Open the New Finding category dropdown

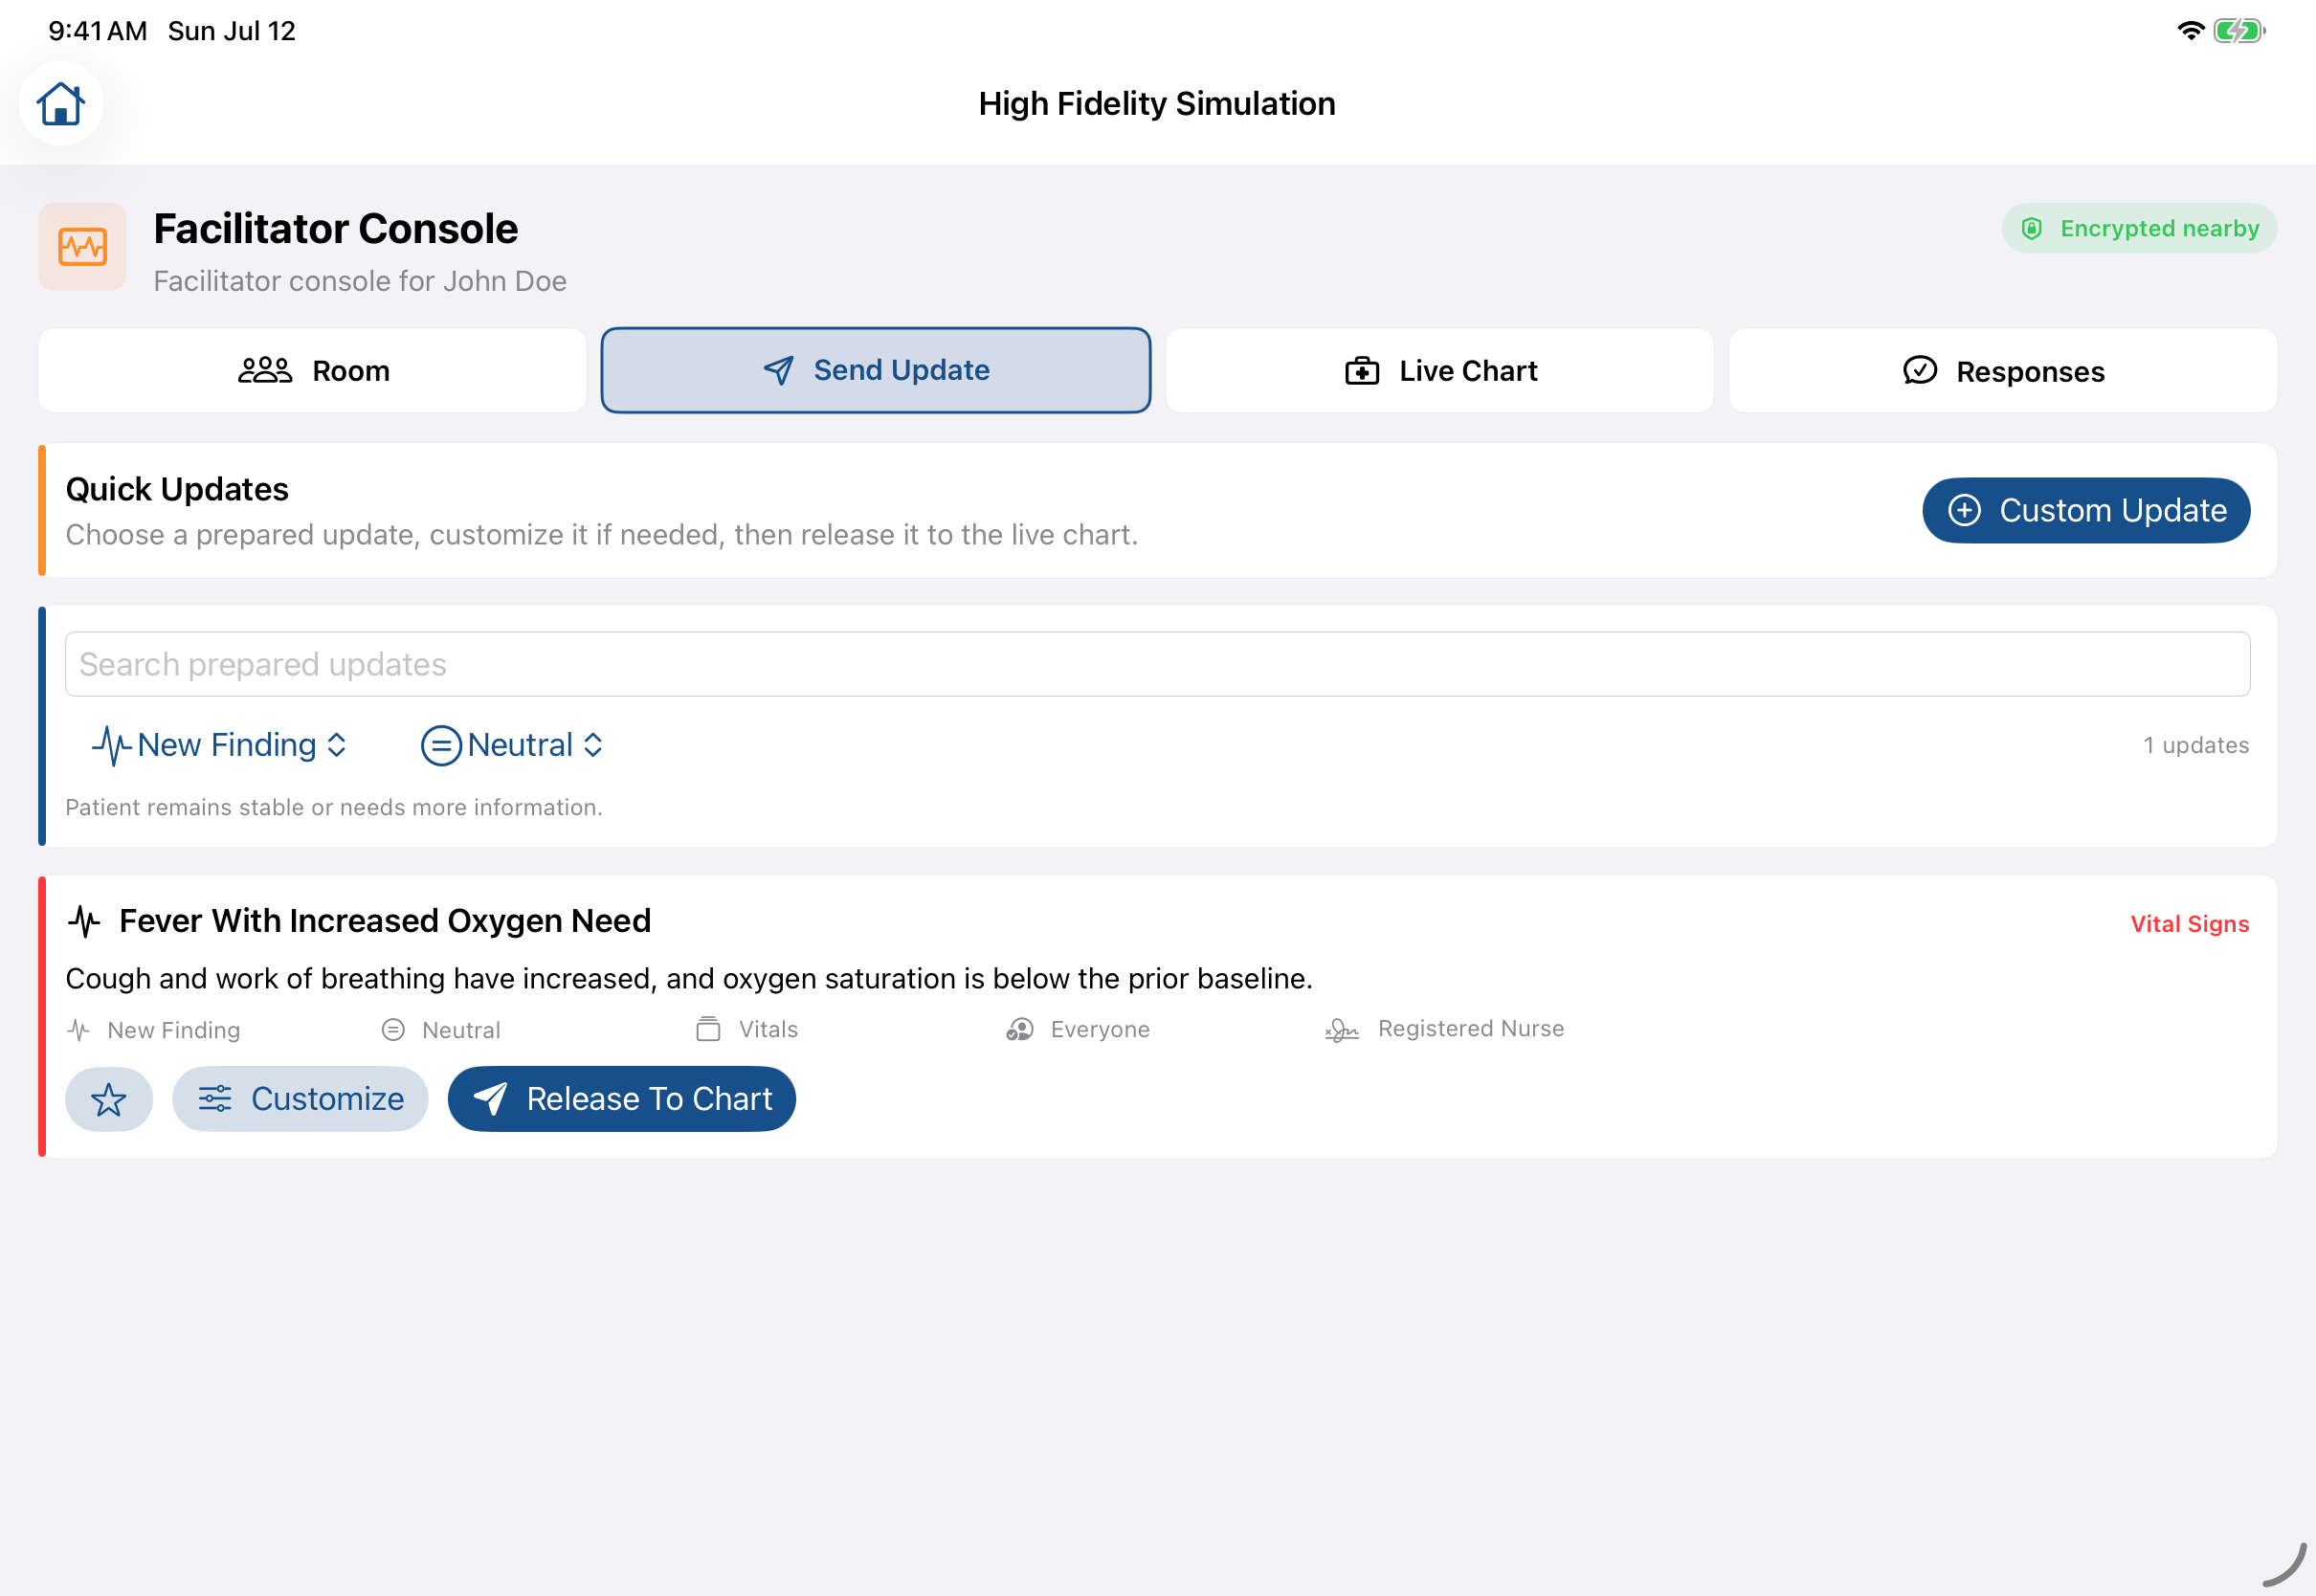219,746
